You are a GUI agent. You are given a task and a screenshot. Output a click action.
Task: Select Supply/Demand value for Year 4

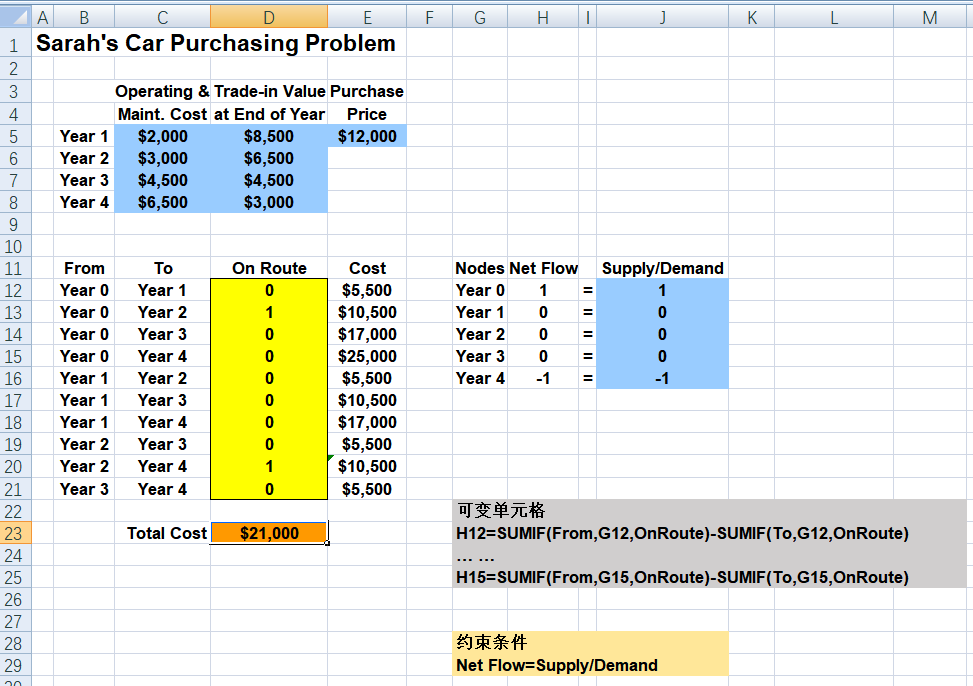[x=662, y=379]
